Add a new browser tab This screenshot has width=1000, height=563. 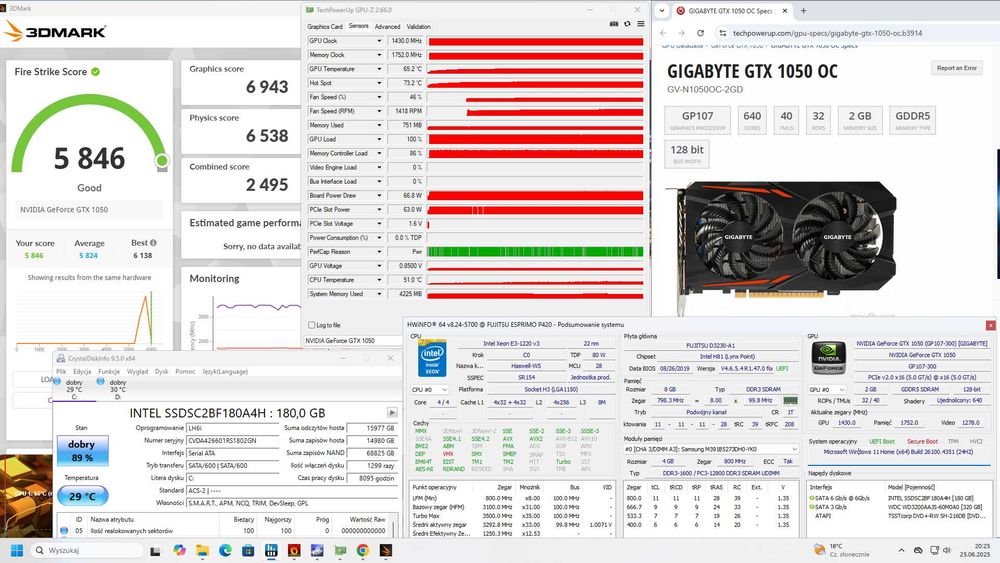[803, 11]
